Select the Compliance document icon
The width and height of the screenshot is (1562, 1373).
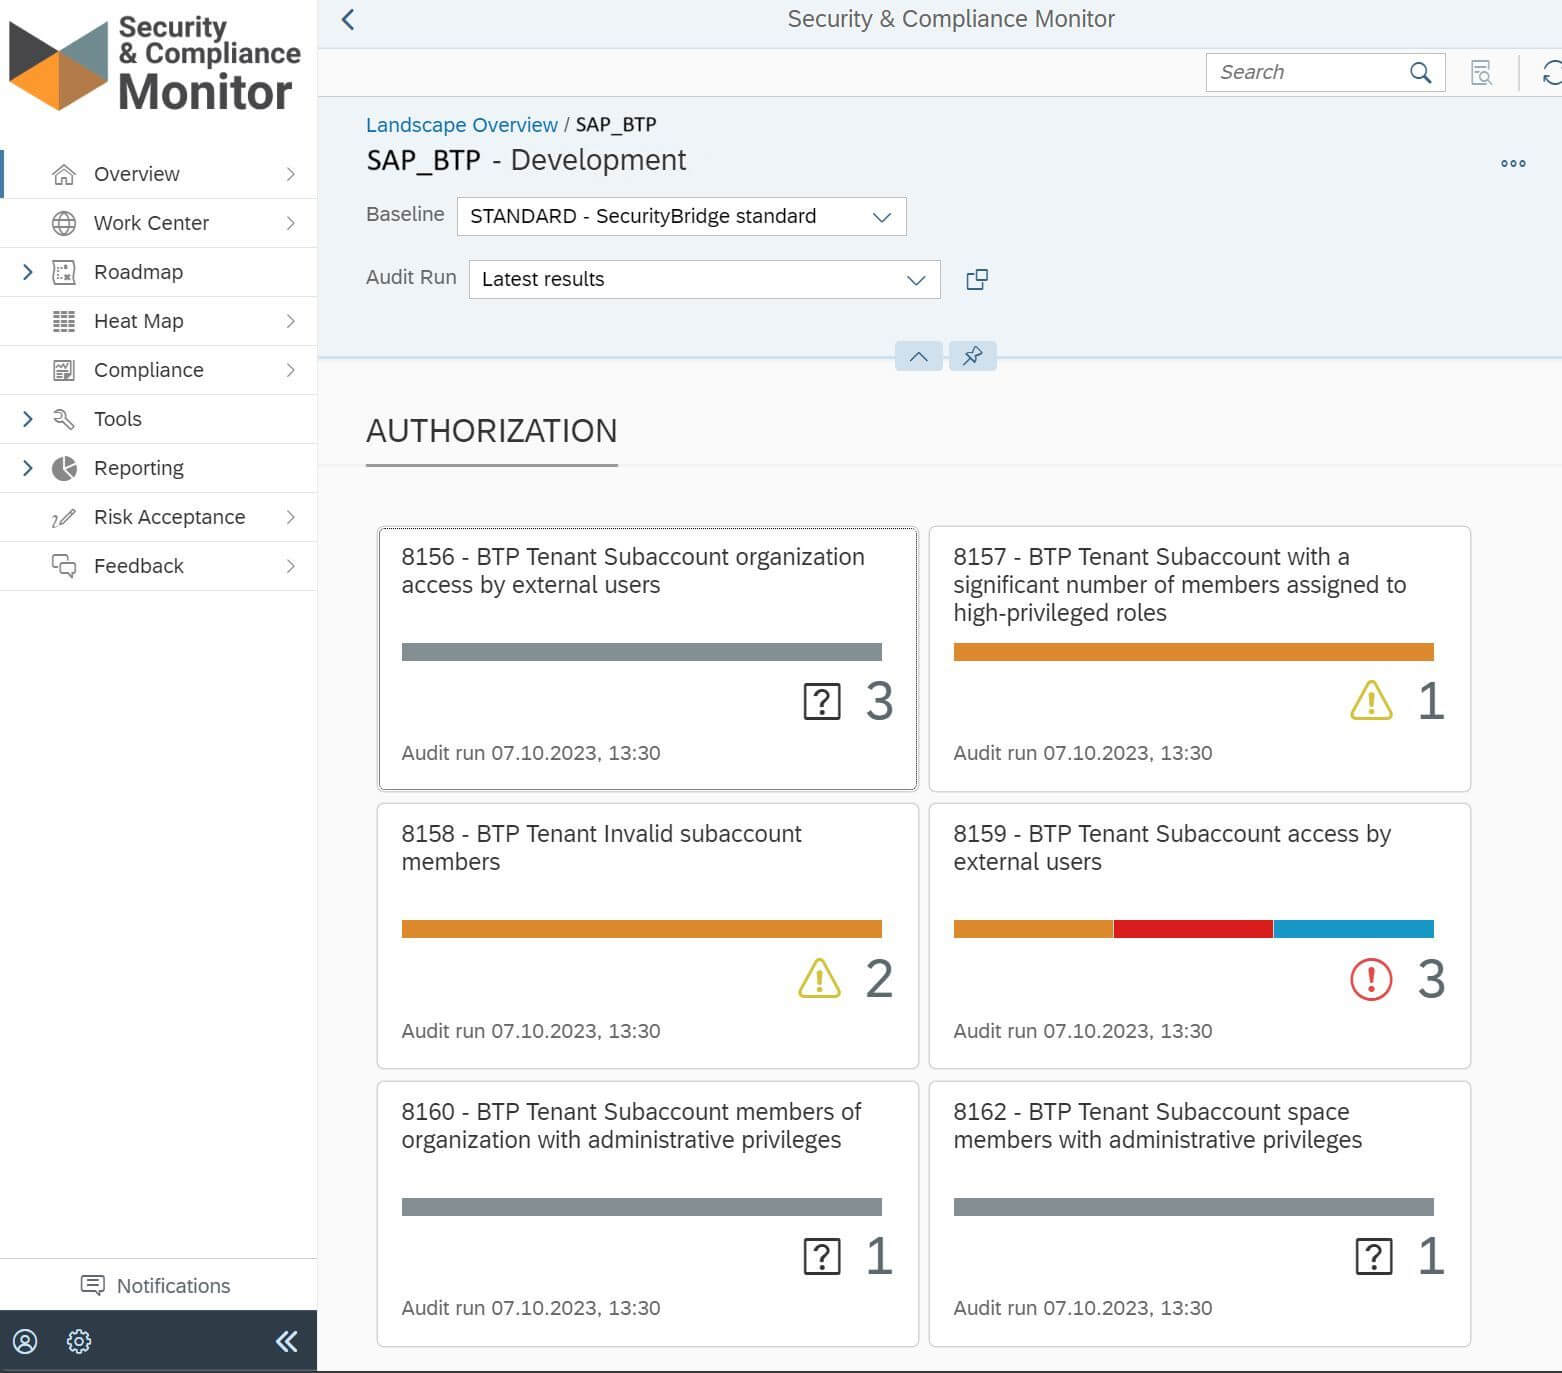(x=64, y=369)
